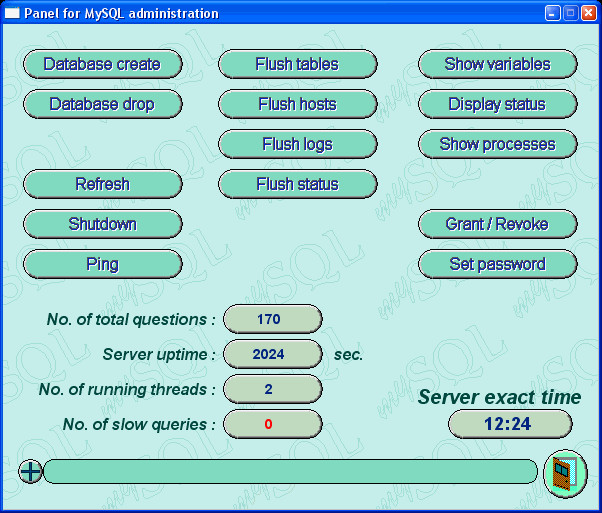602x513 pixels.
Task: Click the title bar window icon
Action: 12,13
